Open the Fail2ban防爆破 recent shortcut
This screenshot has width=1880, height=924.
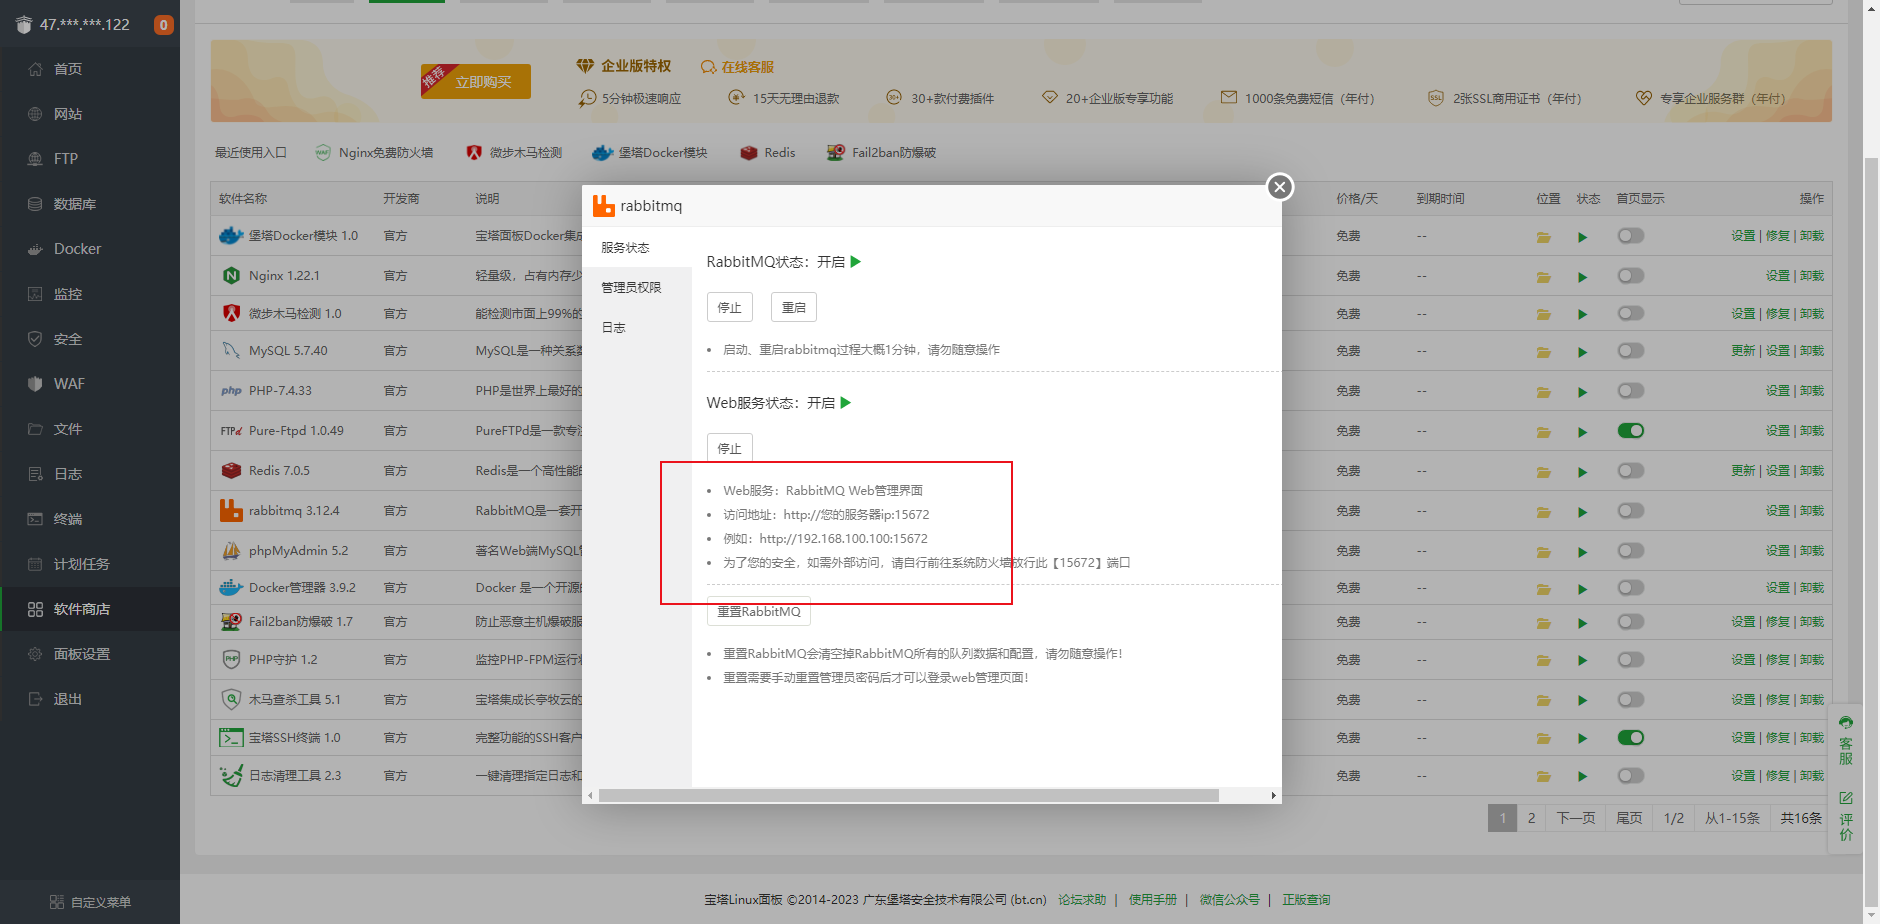click(x=882, y=153)
